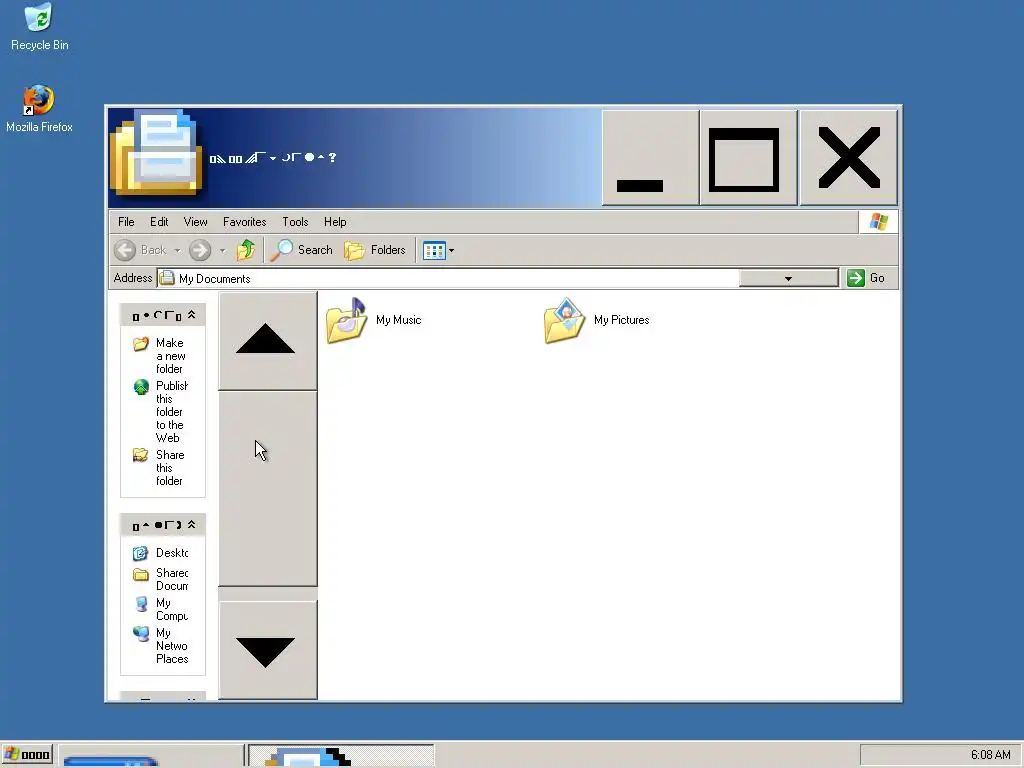Open the File menu

[126, 222]
